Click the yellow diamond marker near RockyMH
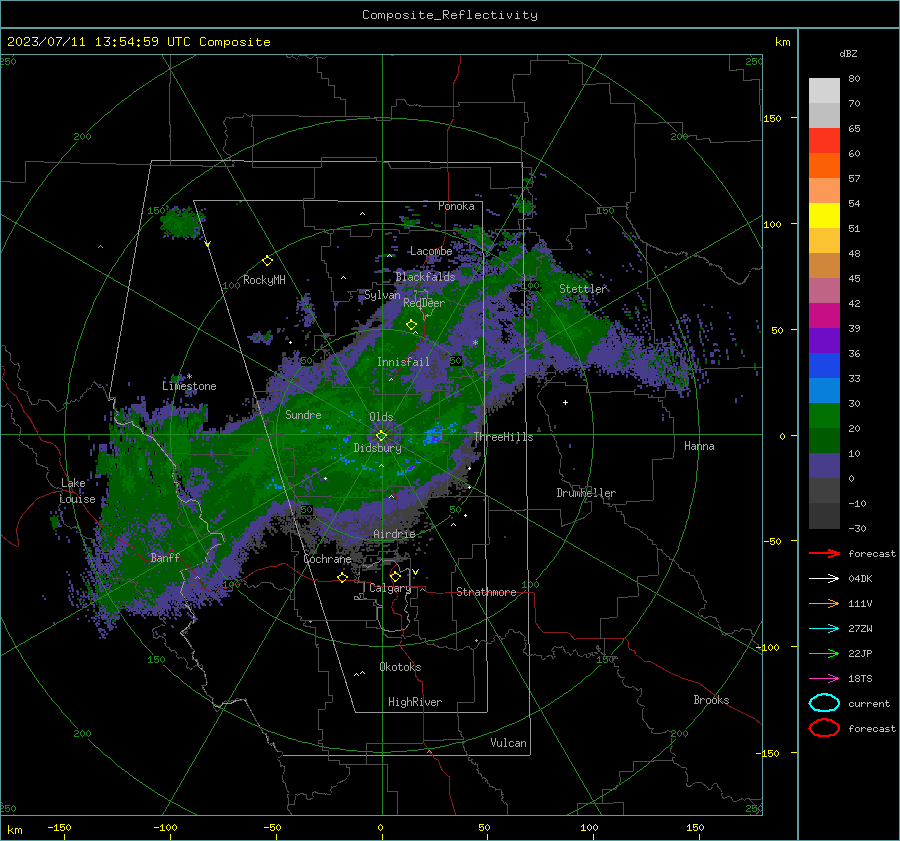 (x=267, y=261)
